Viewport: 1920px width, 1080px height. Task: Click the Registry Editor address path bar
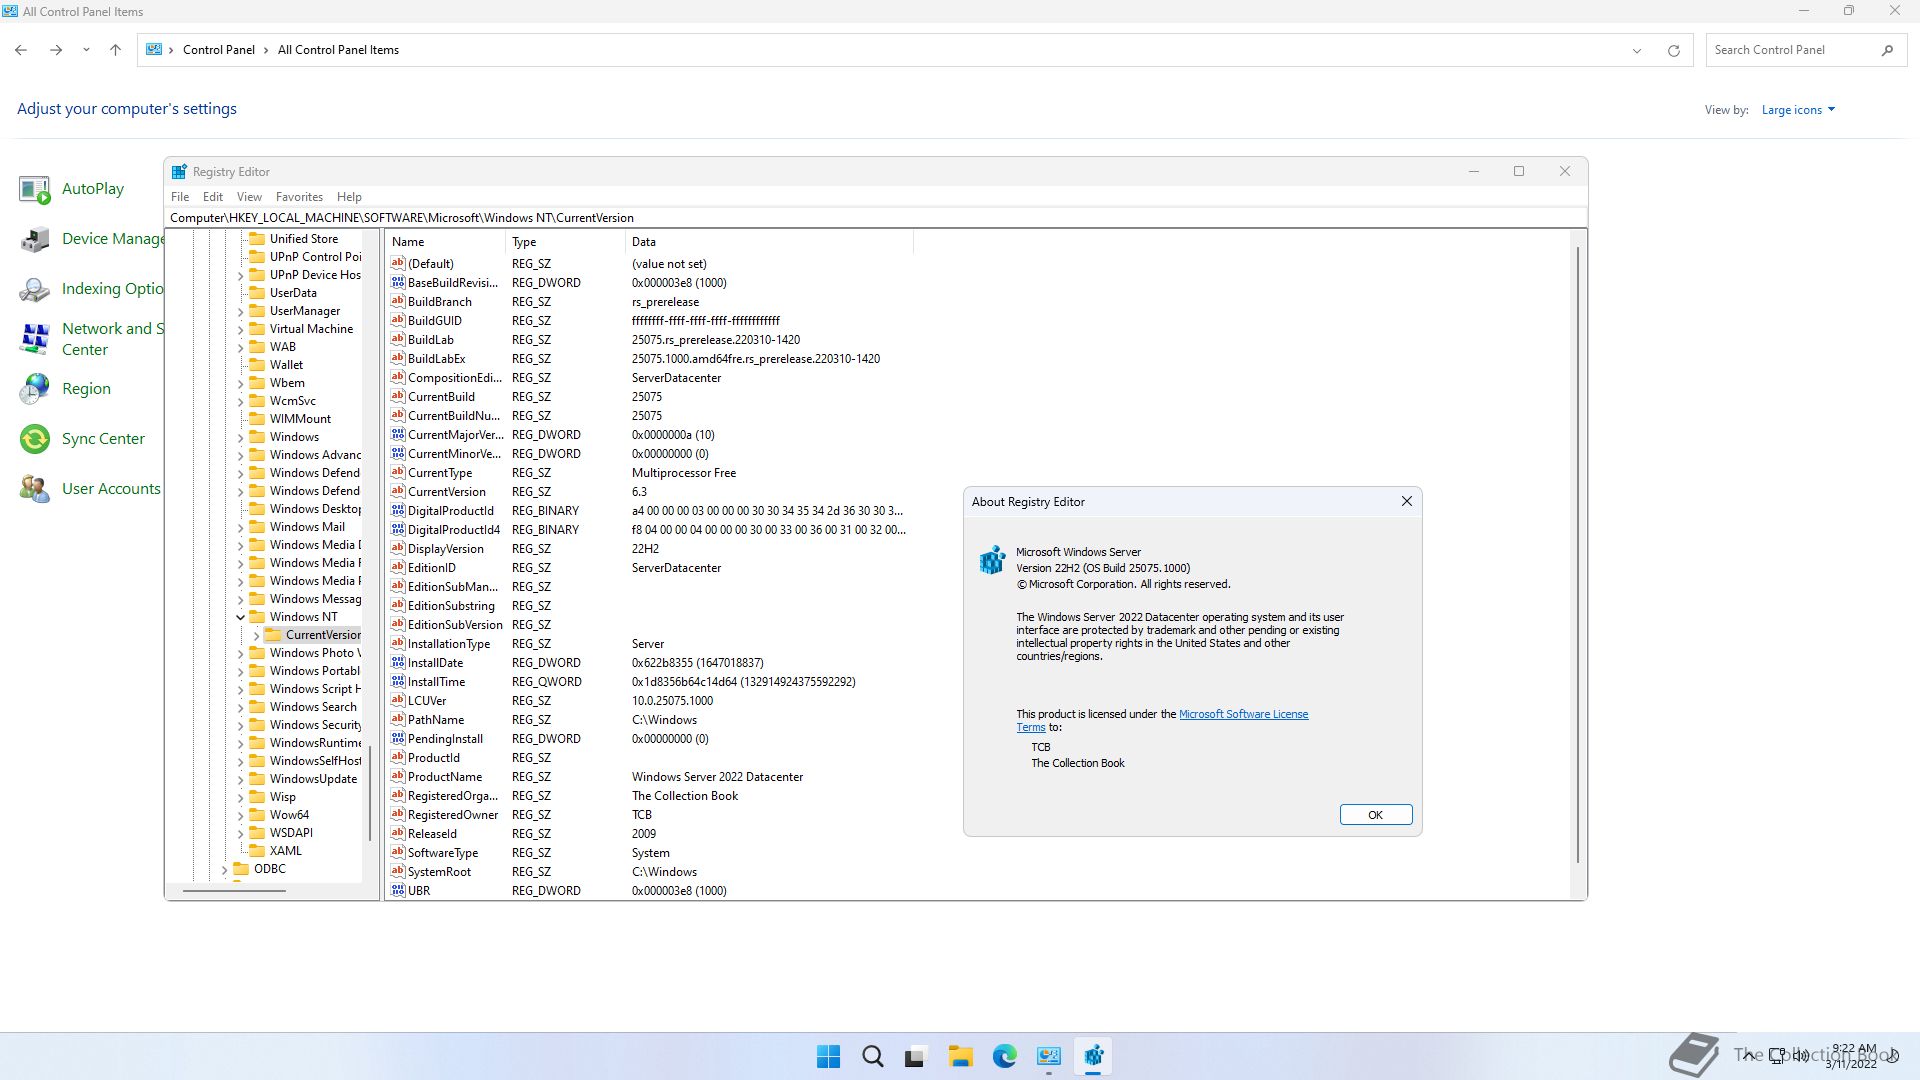(x=875, y=218)
